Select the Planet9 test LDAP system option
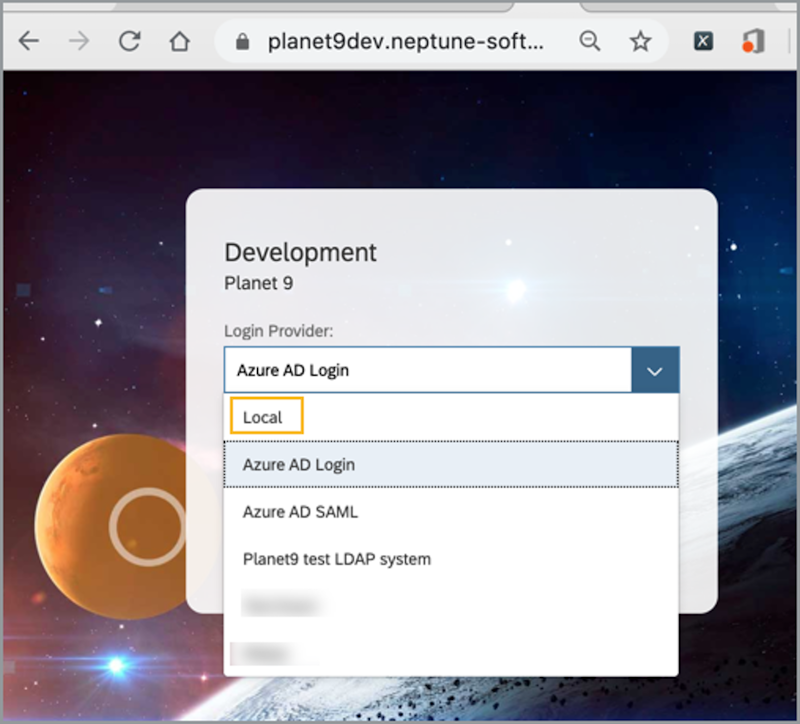 [x=336, y=559]
